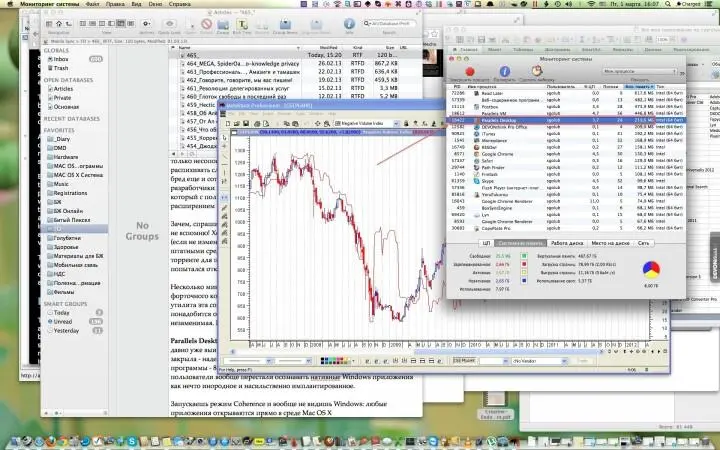Viewport: 720px width, 450px height.
Task: Click the Group folder icon in DEVONthink toolbar
Action: point(223,24)
